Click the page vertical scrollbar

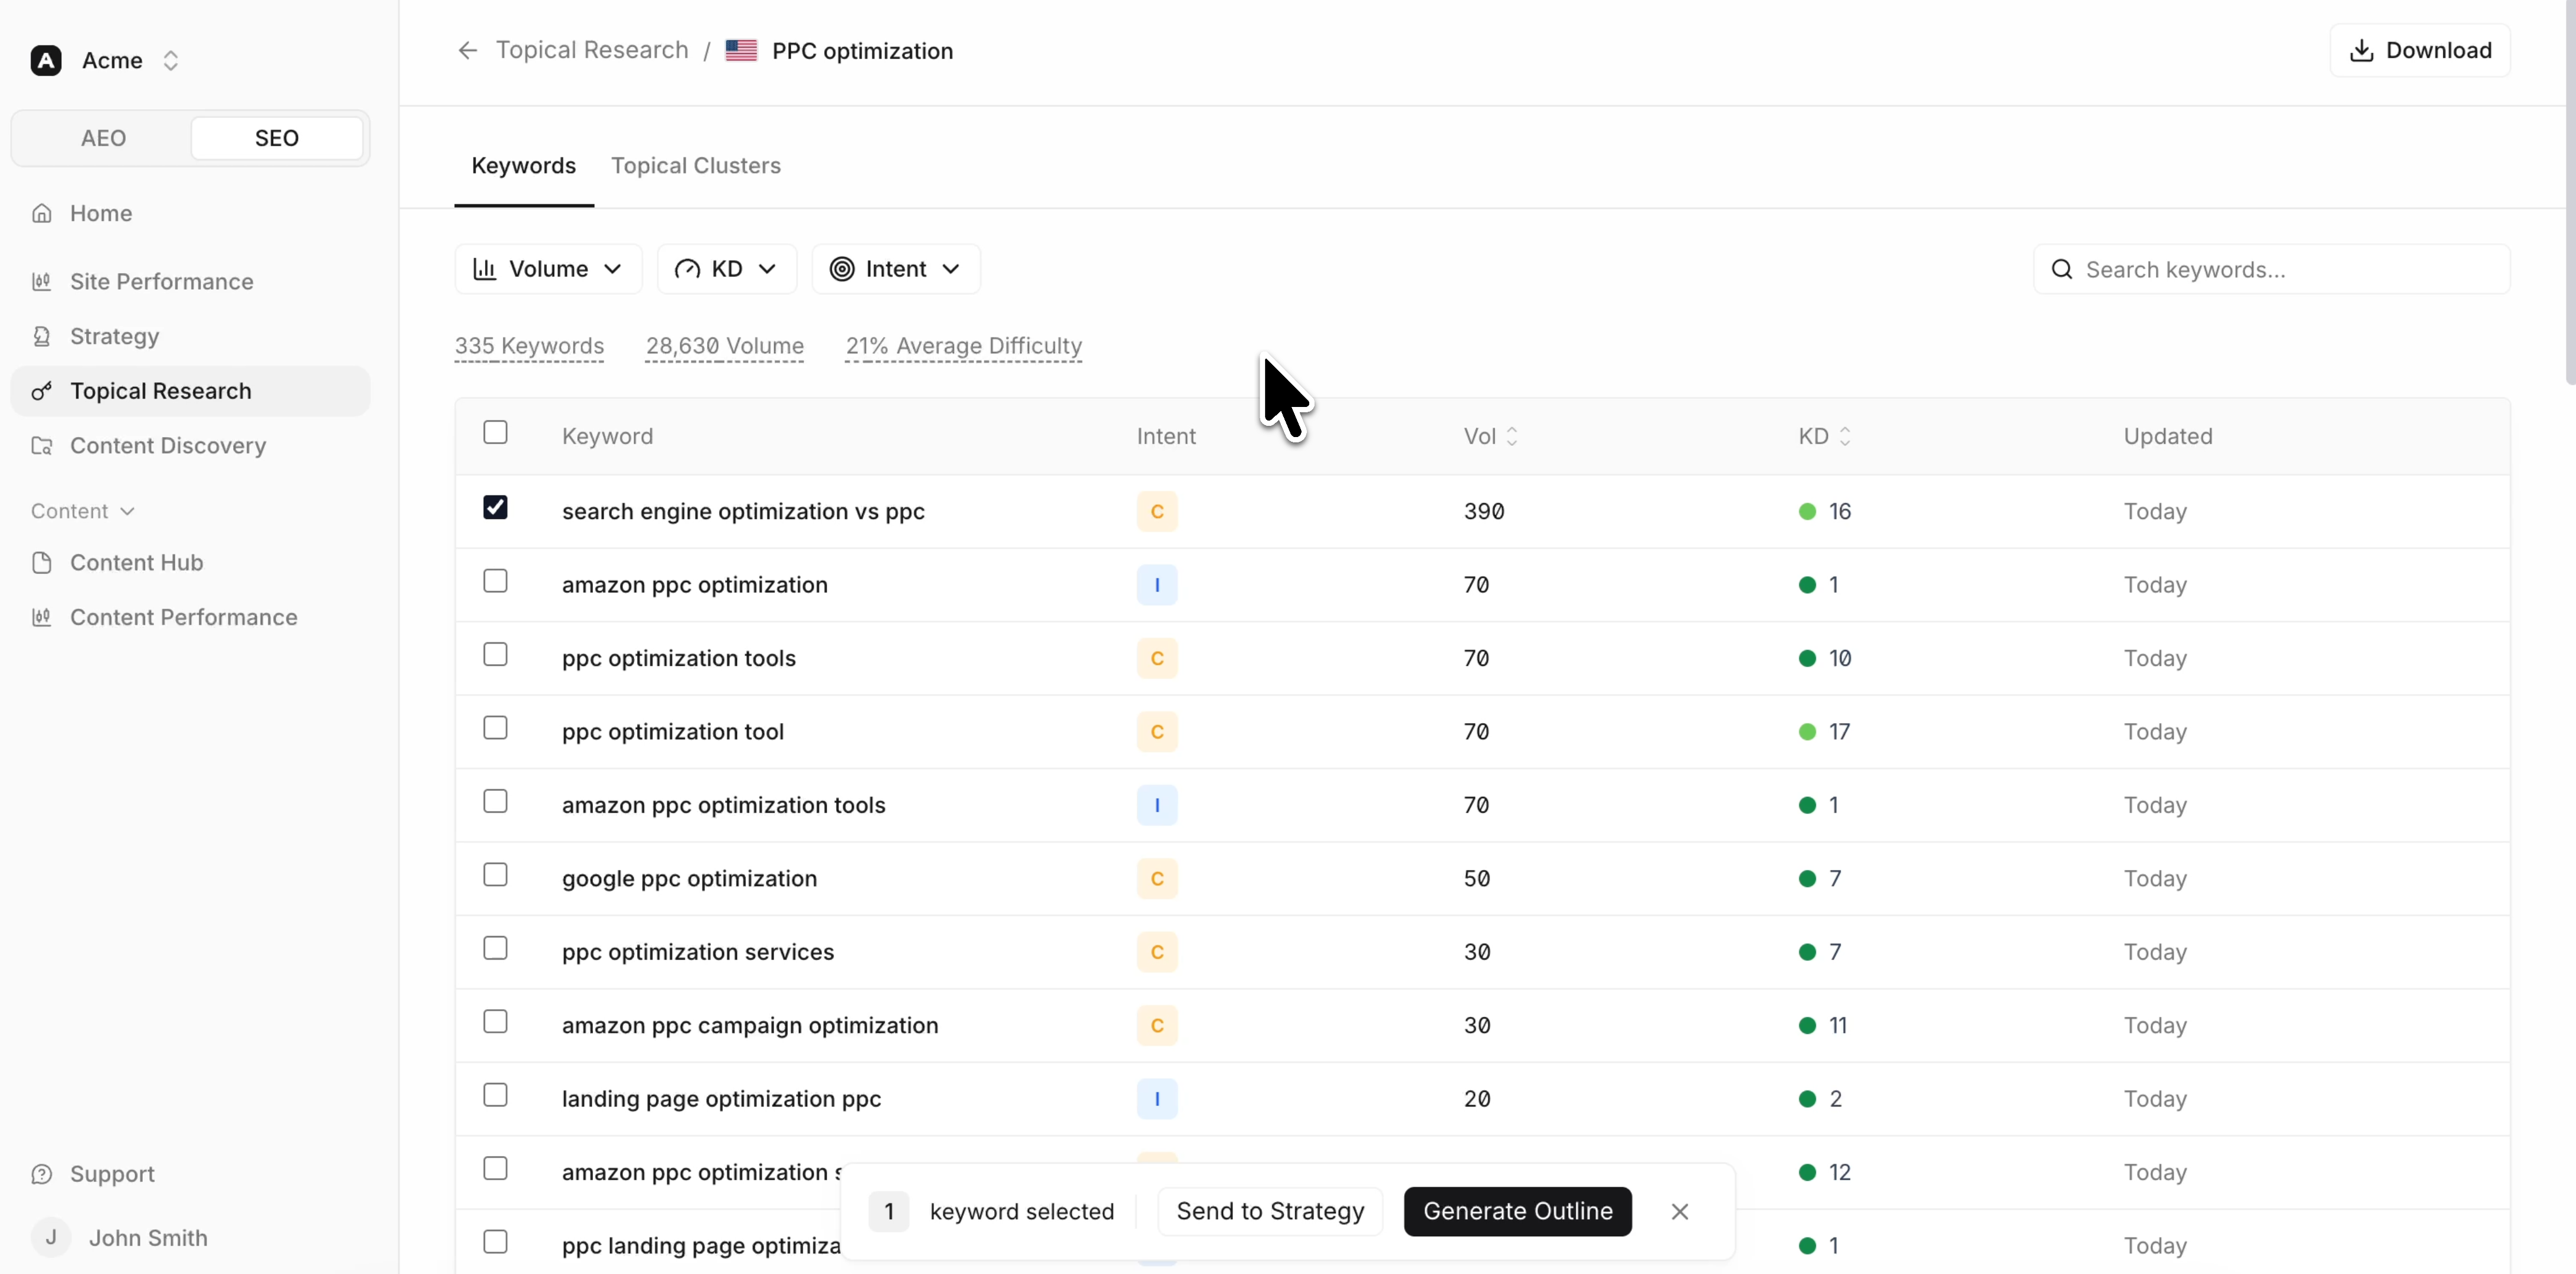[2570, 192]
